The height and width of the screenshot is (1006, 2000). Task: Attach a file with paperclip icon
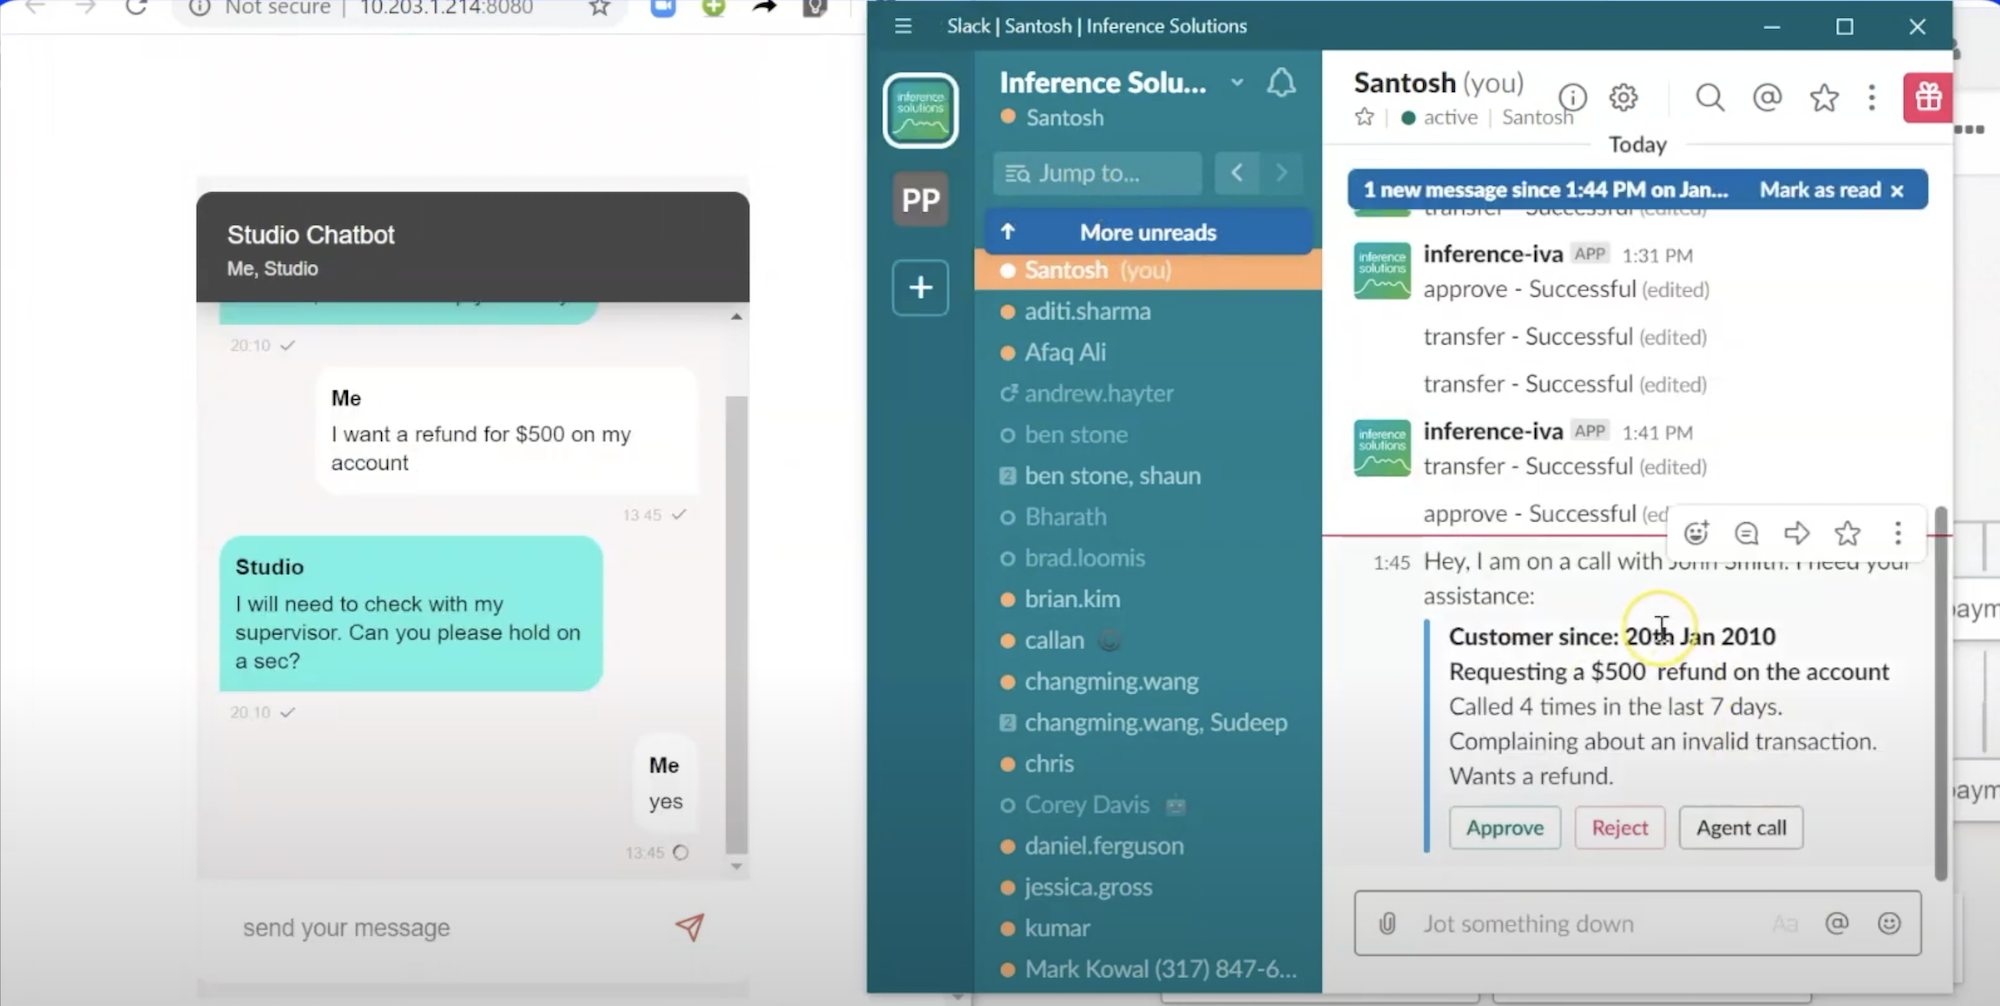pyautogui.click(x=1387, y=923)
